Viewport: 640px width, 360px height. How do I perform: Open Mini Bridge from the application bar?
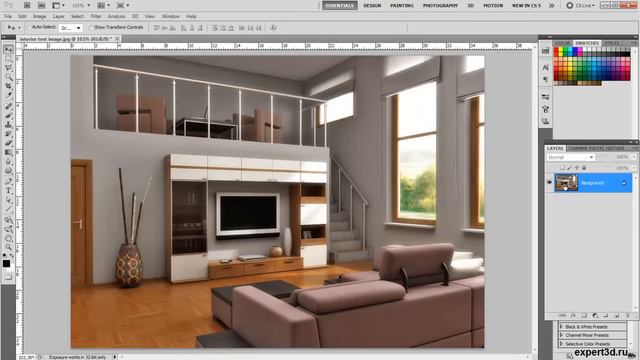(41, 5)
